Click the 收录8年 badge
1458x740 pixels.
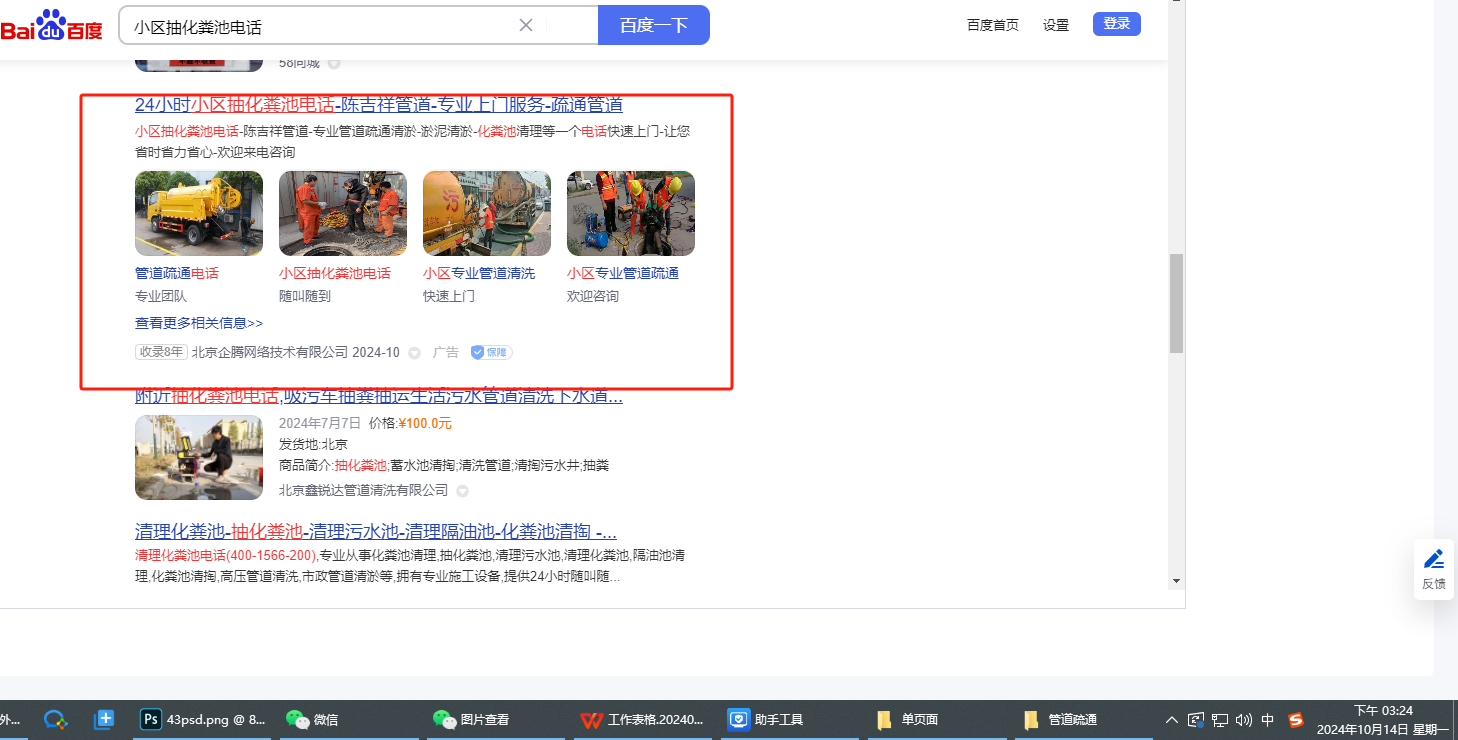click(162, 352)
